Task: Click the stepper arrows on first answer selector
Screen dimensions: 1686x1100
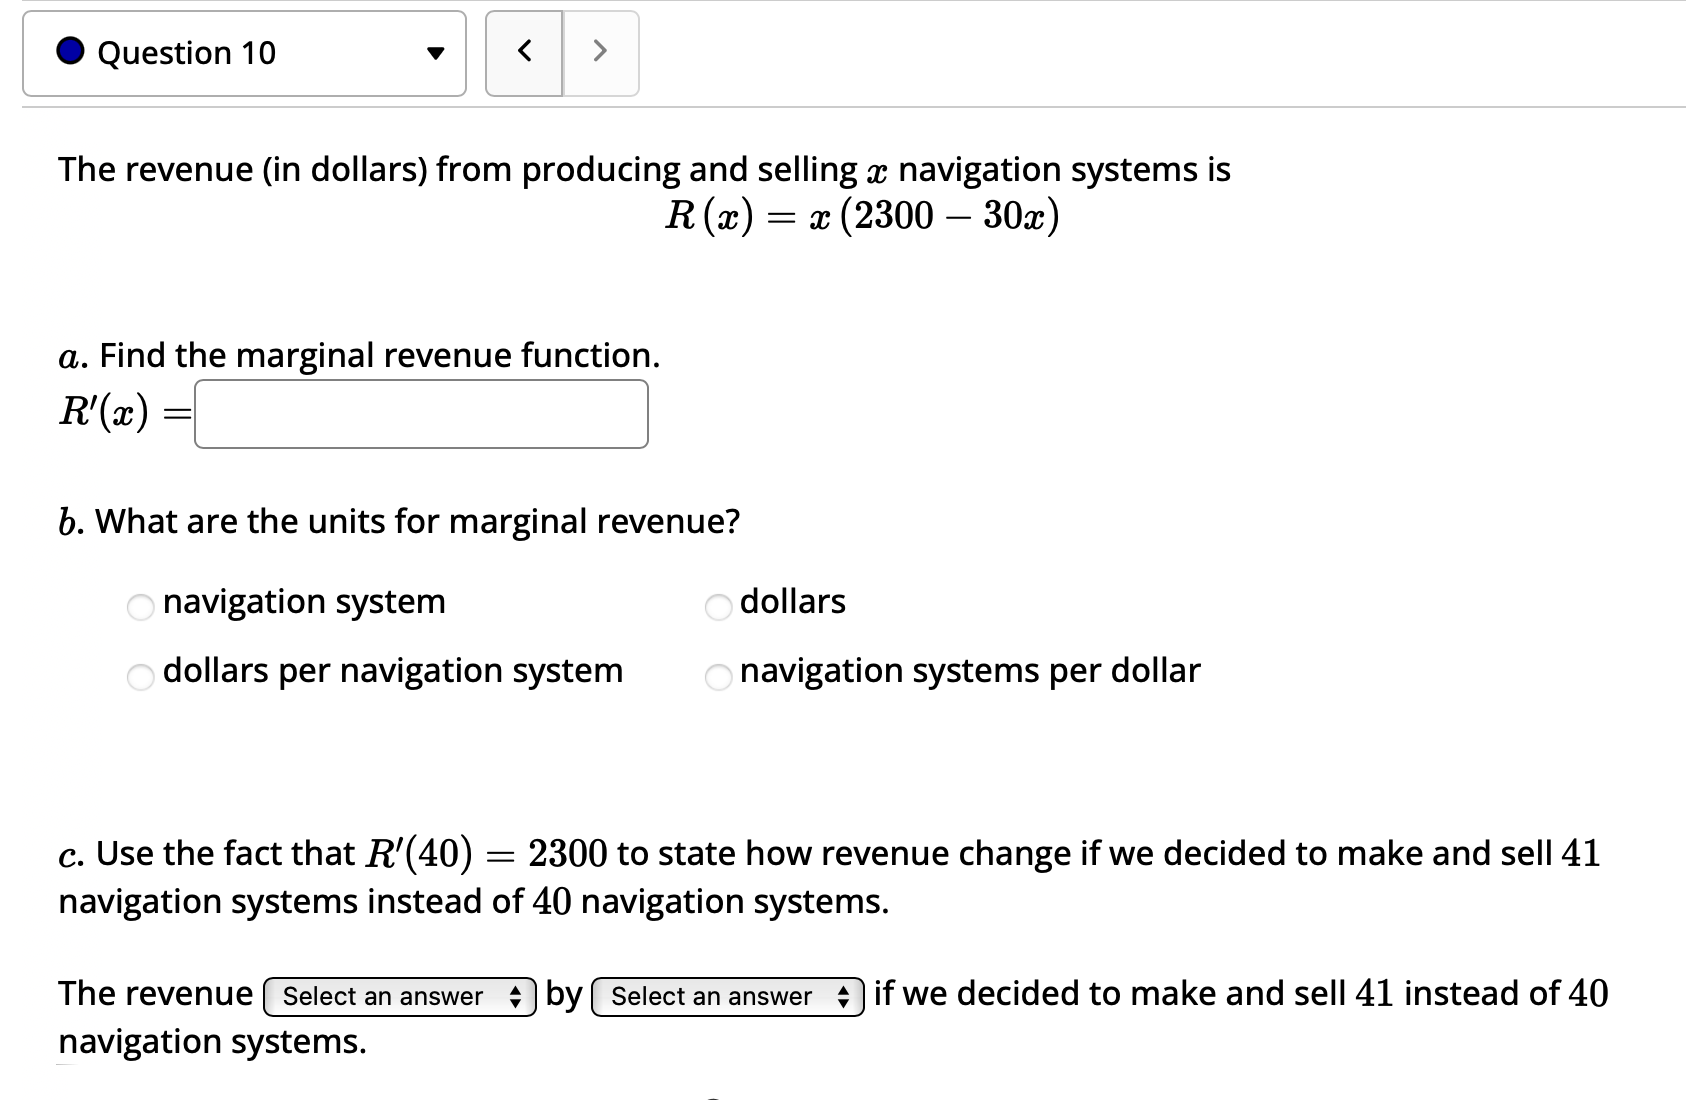Action: pyautogui.click(x=515, y=996)
